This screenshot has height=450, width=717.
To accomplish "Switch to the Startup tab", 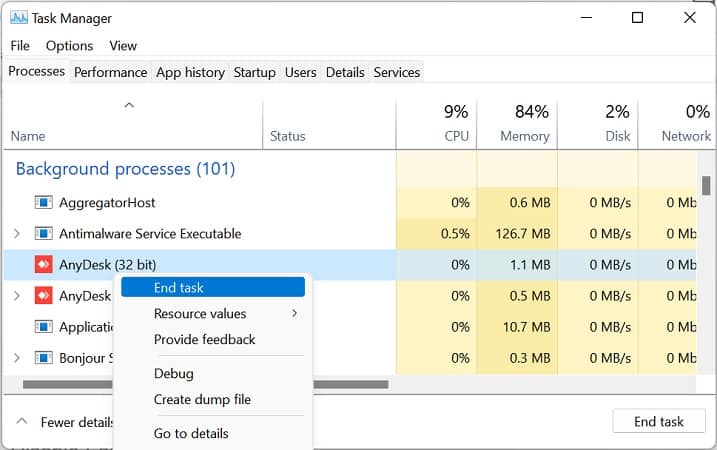I will click(x=254, y=72).
